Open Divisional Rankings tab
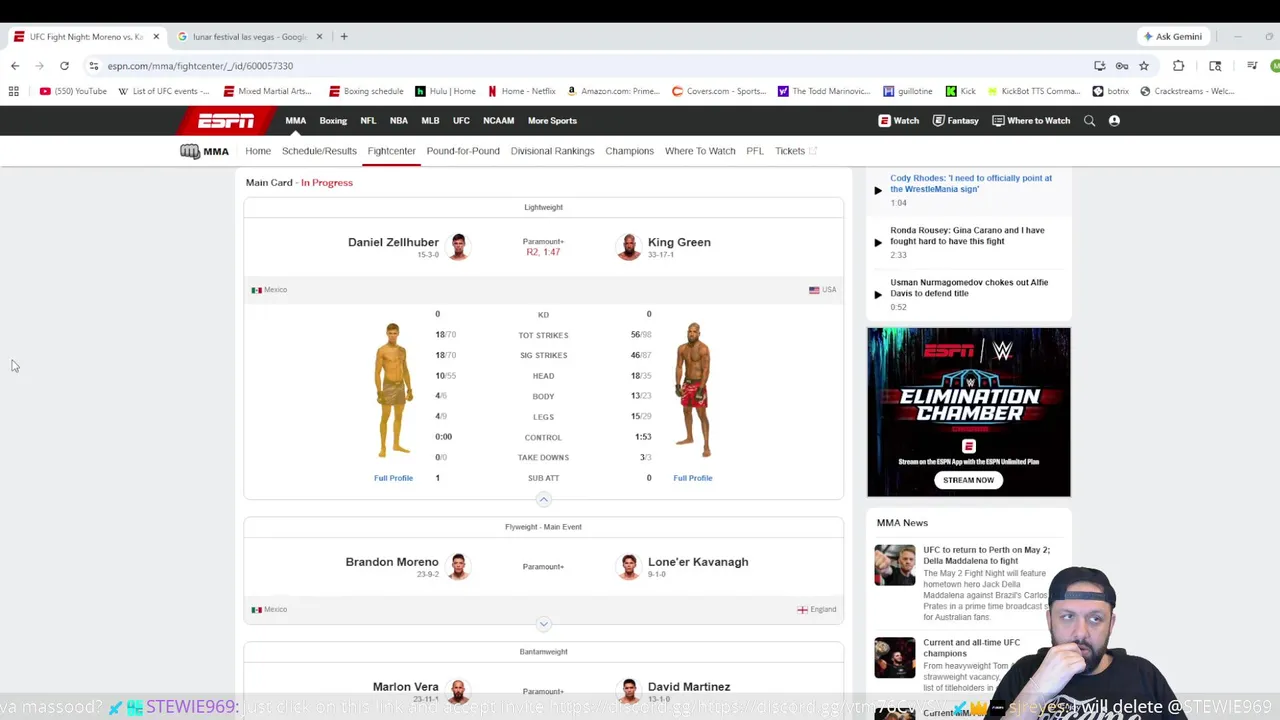1280x720 pixels. 552,151
